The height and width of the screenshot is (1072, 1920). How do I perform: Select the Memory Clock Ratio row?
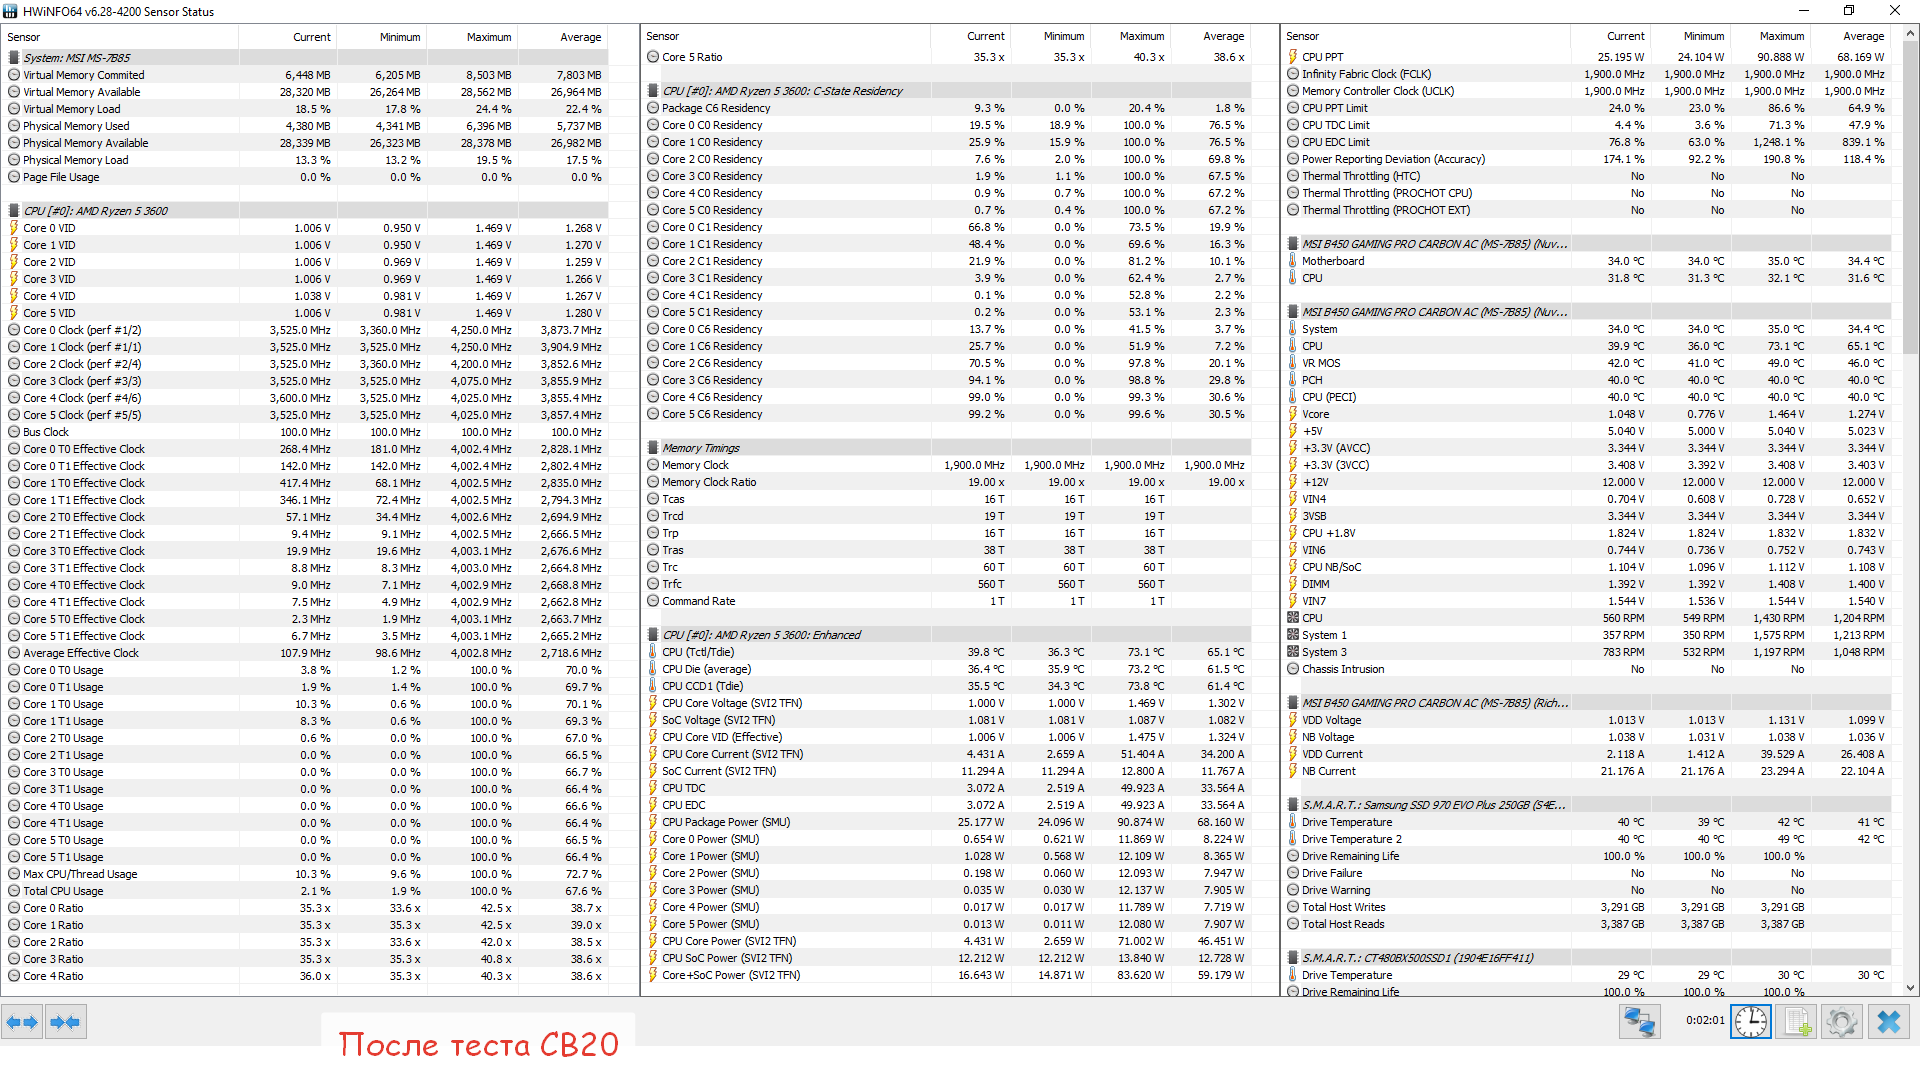point(947,482)
